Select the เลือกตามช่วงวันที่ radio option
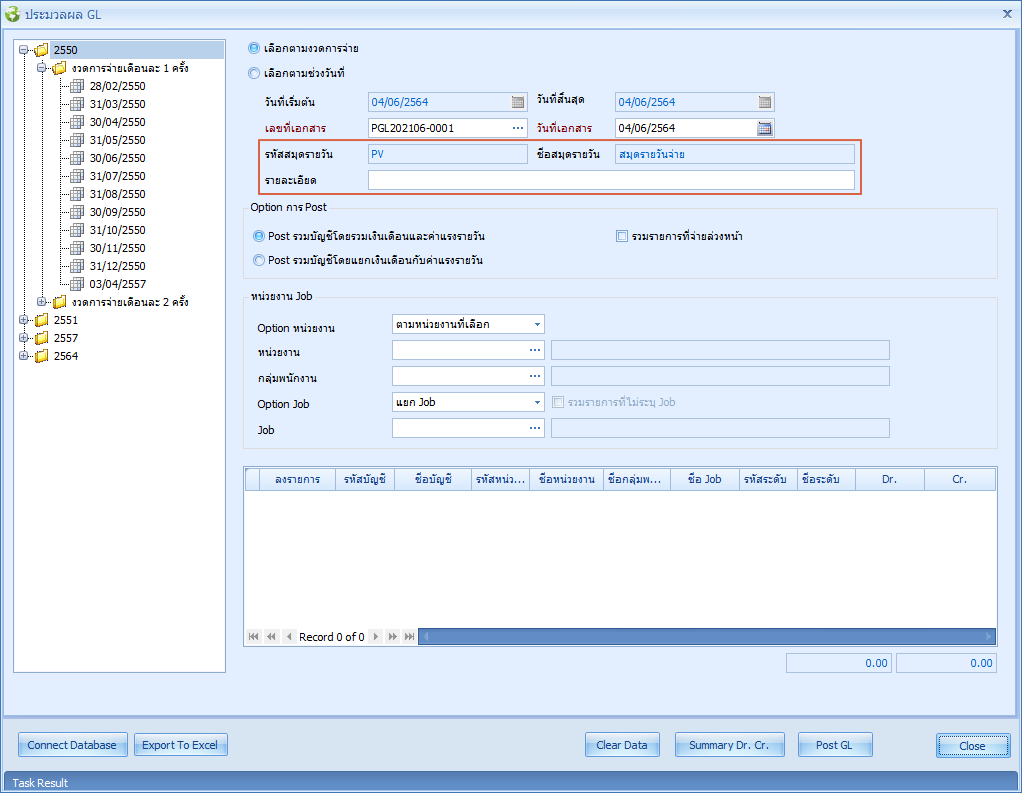The width and height of the screenshot is (1022, 793). [x=254, y=74]
